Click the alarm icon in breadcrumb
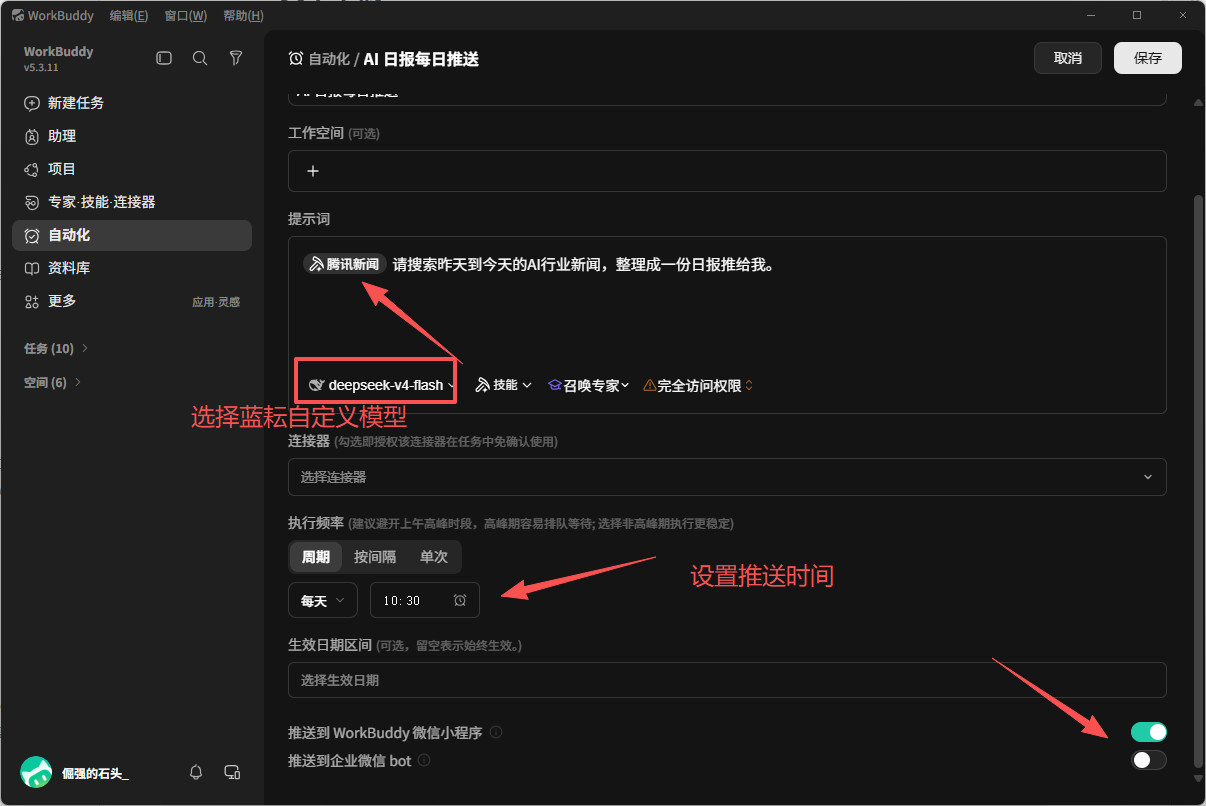 [x=296, y=59]
